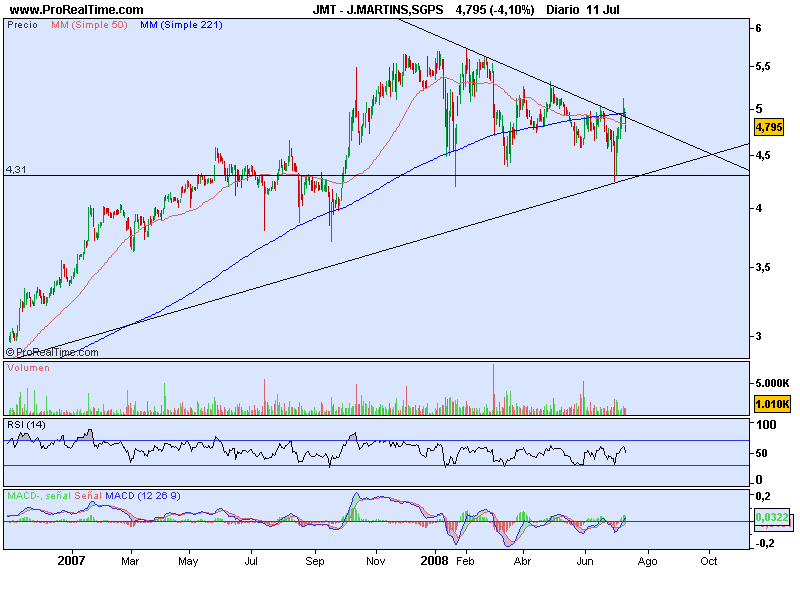This screenshot has width=800, height=600.
Task: Click the Diario 11 Jul timeframe label
Action: [x=583, y=10]
